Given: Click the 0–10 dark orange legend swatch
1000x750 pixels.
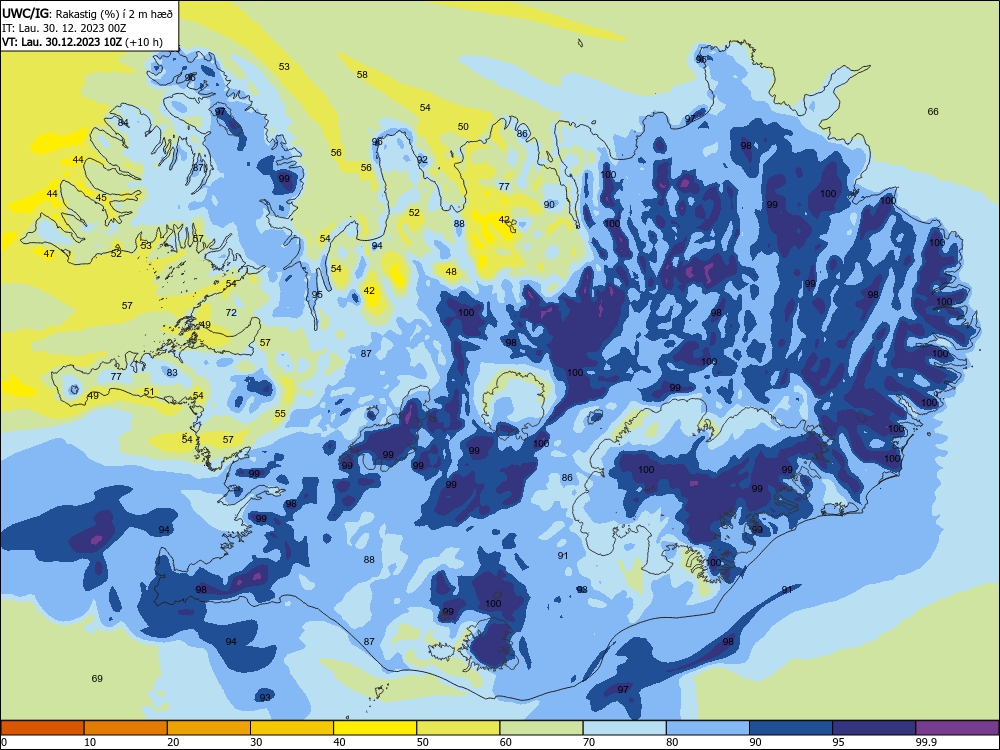Looking at the screenshot, I should [42, 728].
